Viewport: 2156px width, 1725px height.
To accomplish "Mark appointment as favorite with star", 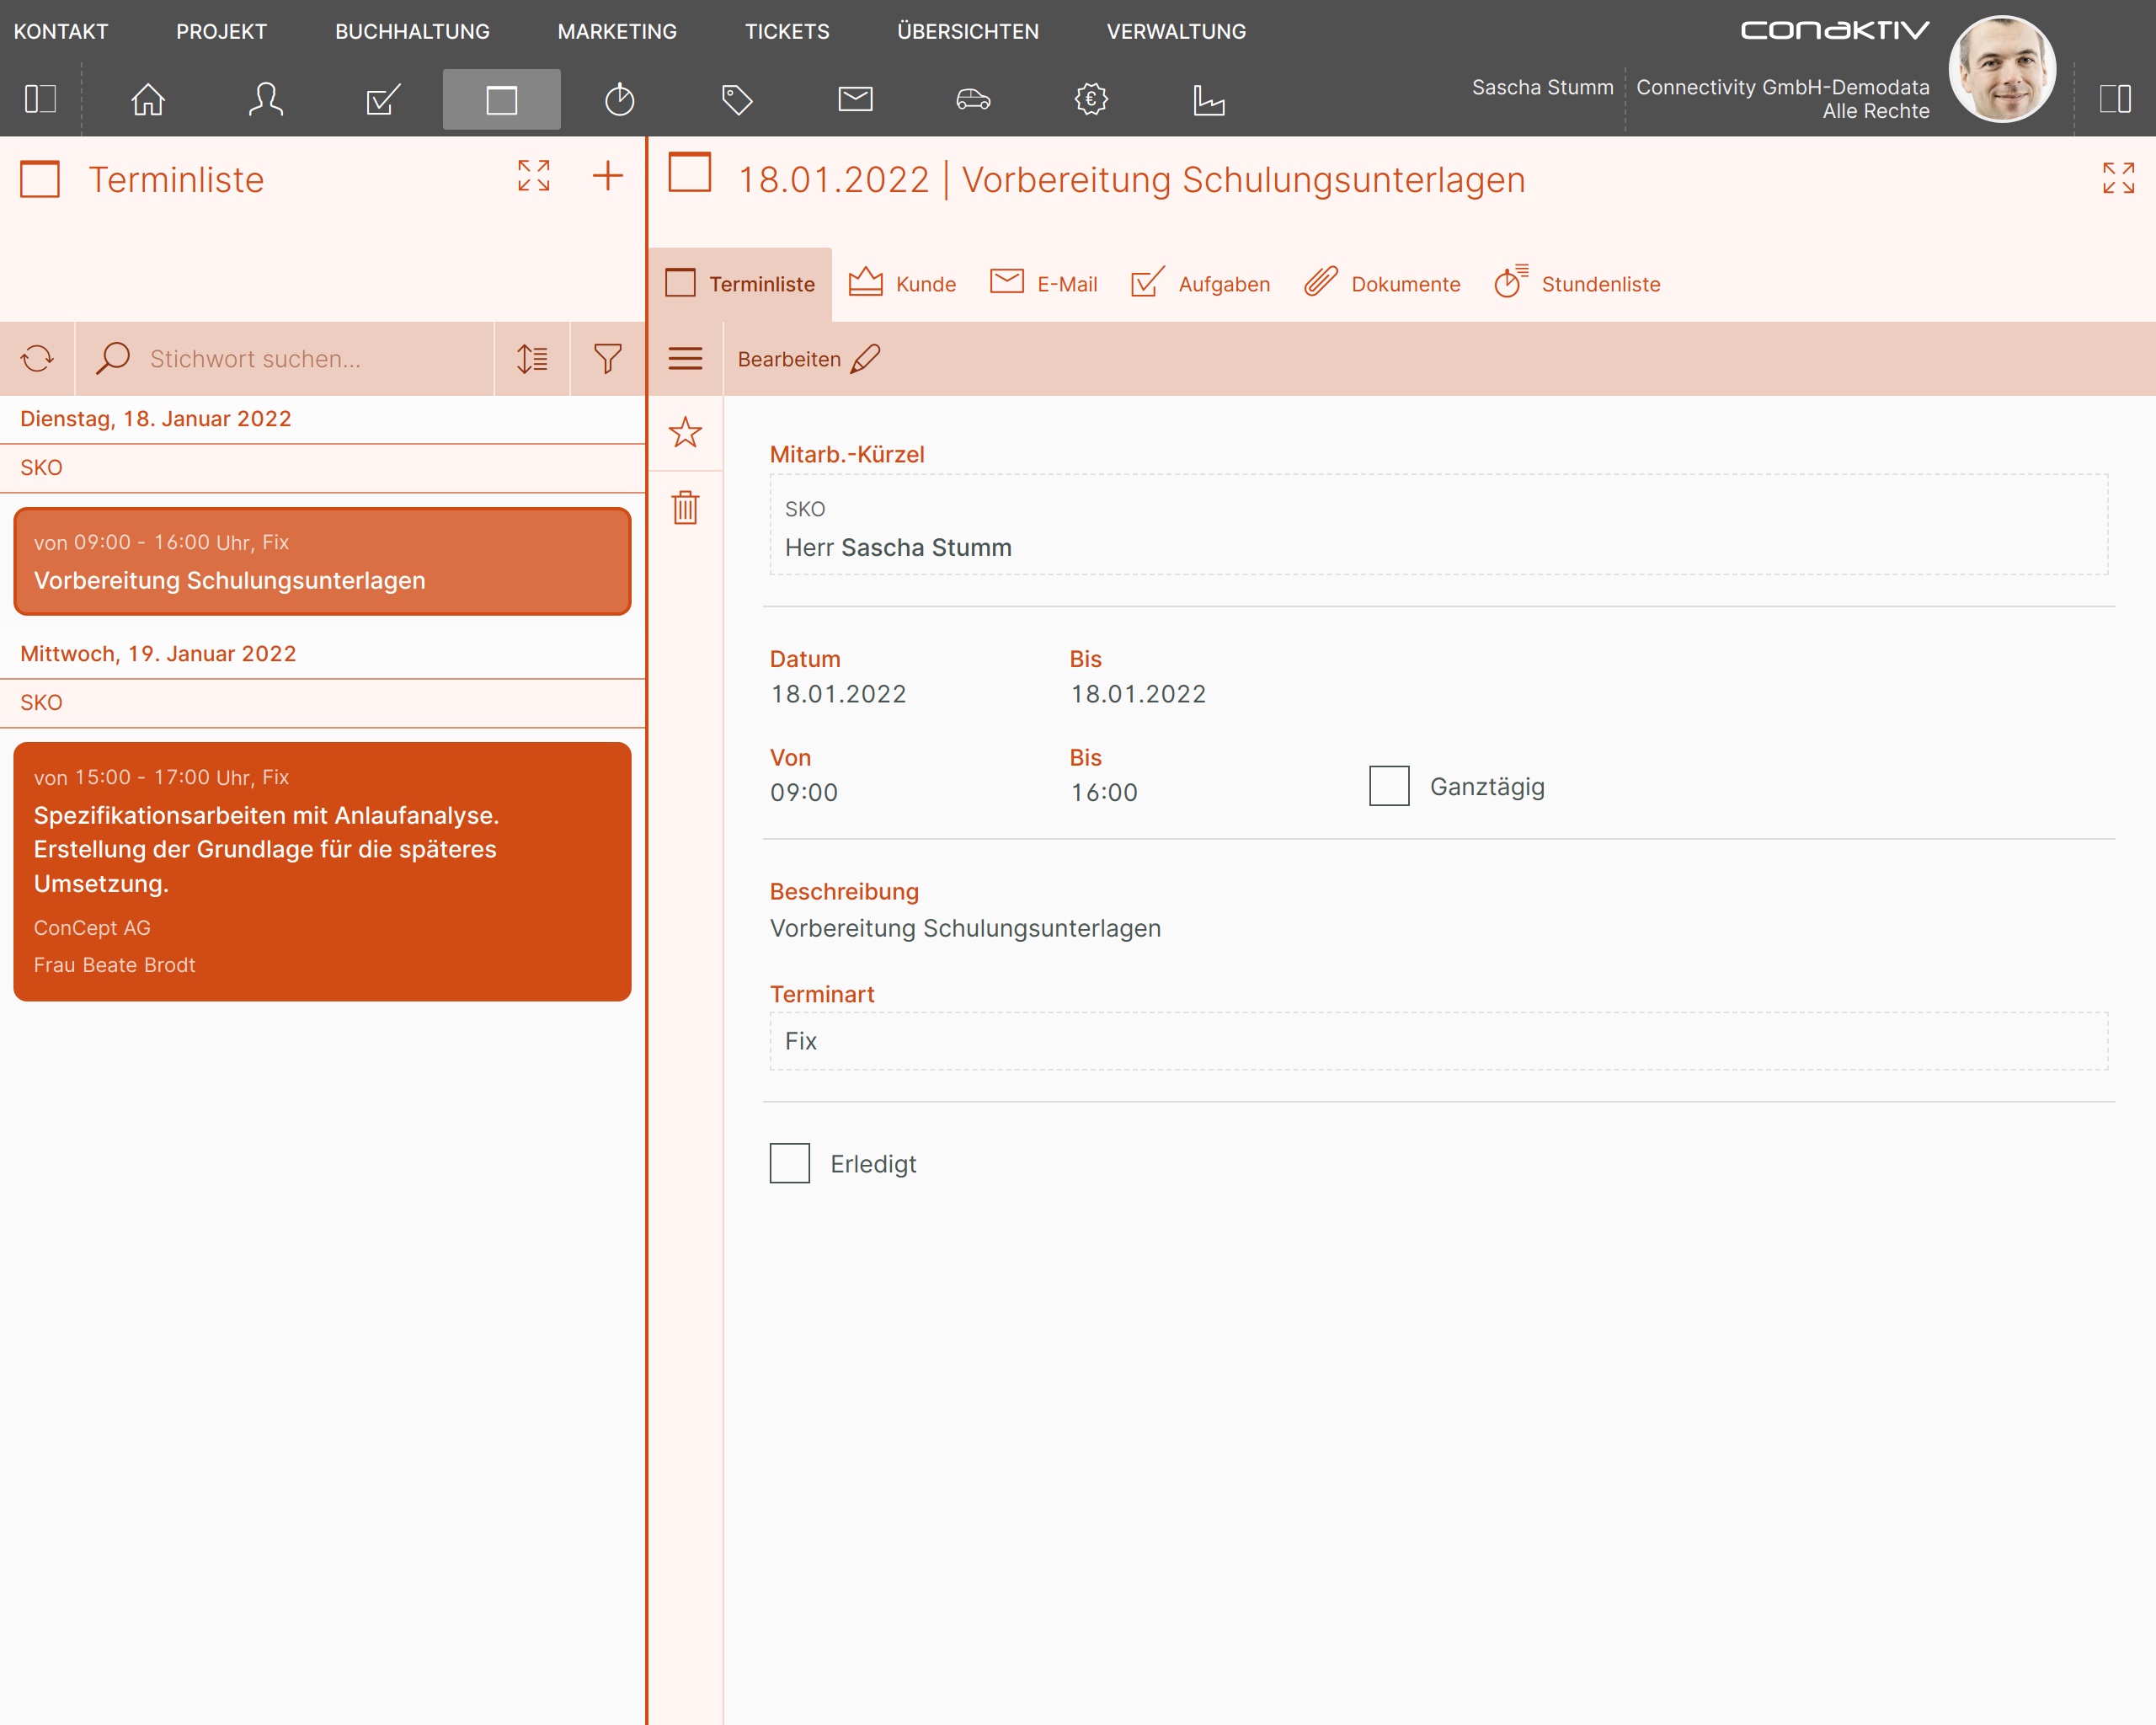I will 685,432.
